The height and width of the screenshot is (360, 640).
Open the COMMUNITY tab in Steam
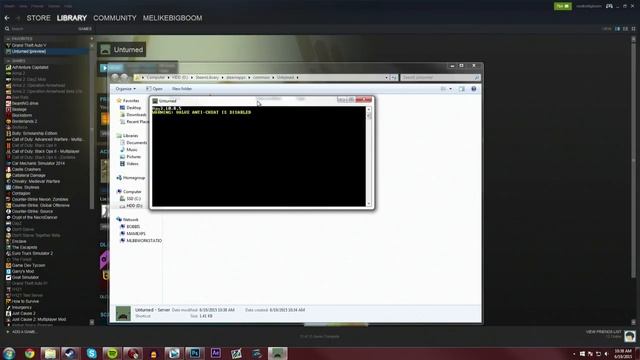[115, 18]
